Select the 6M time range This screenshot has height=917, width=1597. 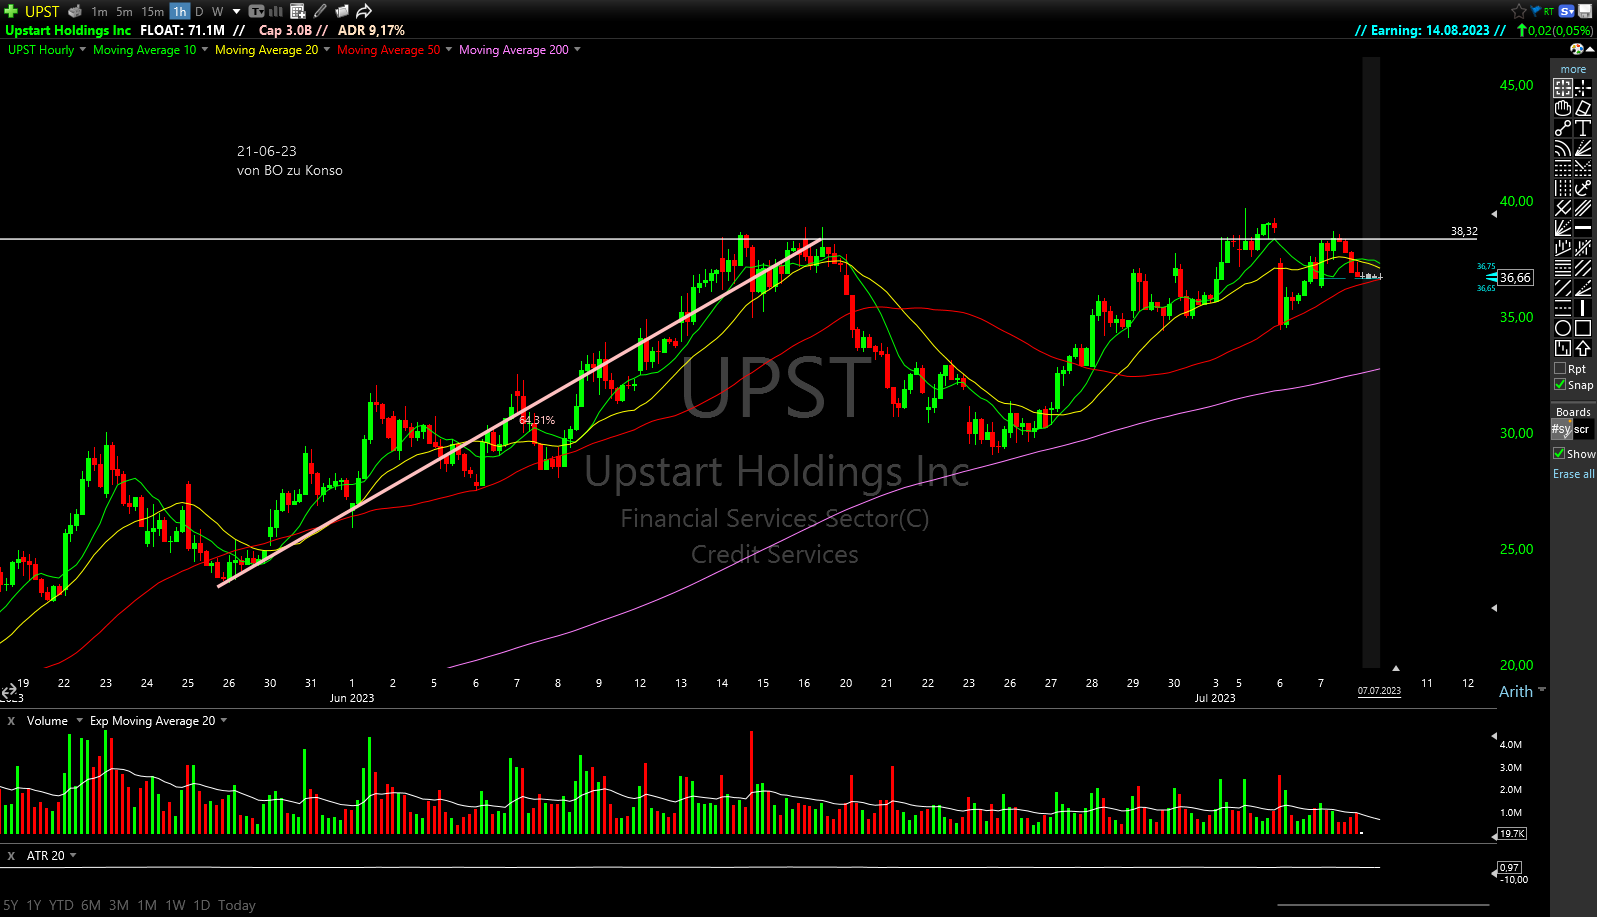click(x=91, y=905)
